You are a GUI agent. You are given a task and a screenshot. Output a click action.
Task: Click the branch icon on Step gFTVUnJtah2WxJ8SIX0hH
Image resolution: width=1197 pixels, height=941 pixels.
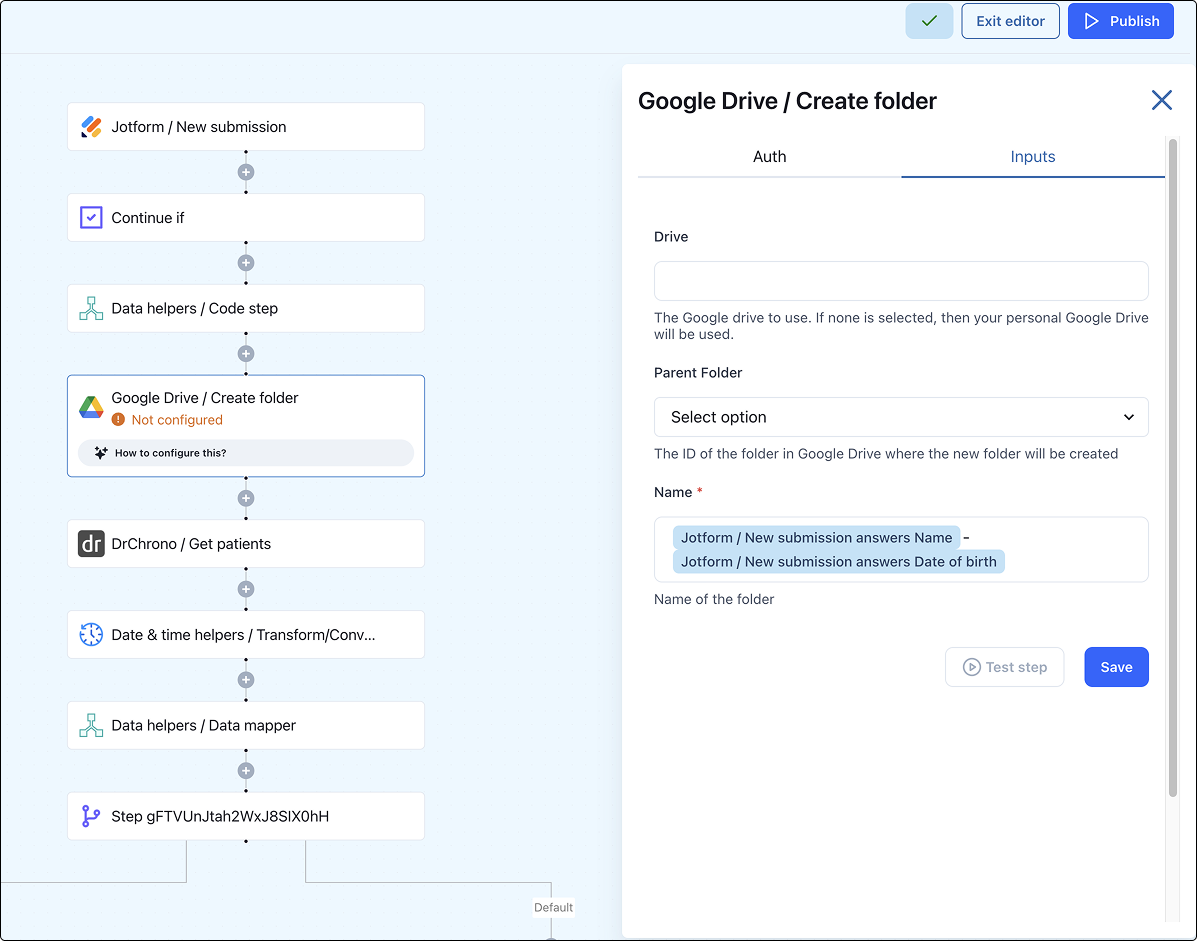pyautogui.click(x=92, y=816)
